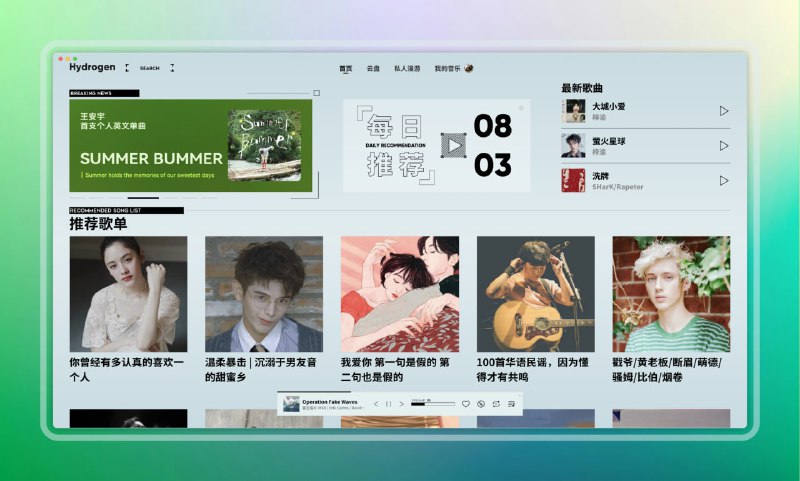Click the Search field
Viewport: 800px width, 481px height.
(x=149, y=68)
